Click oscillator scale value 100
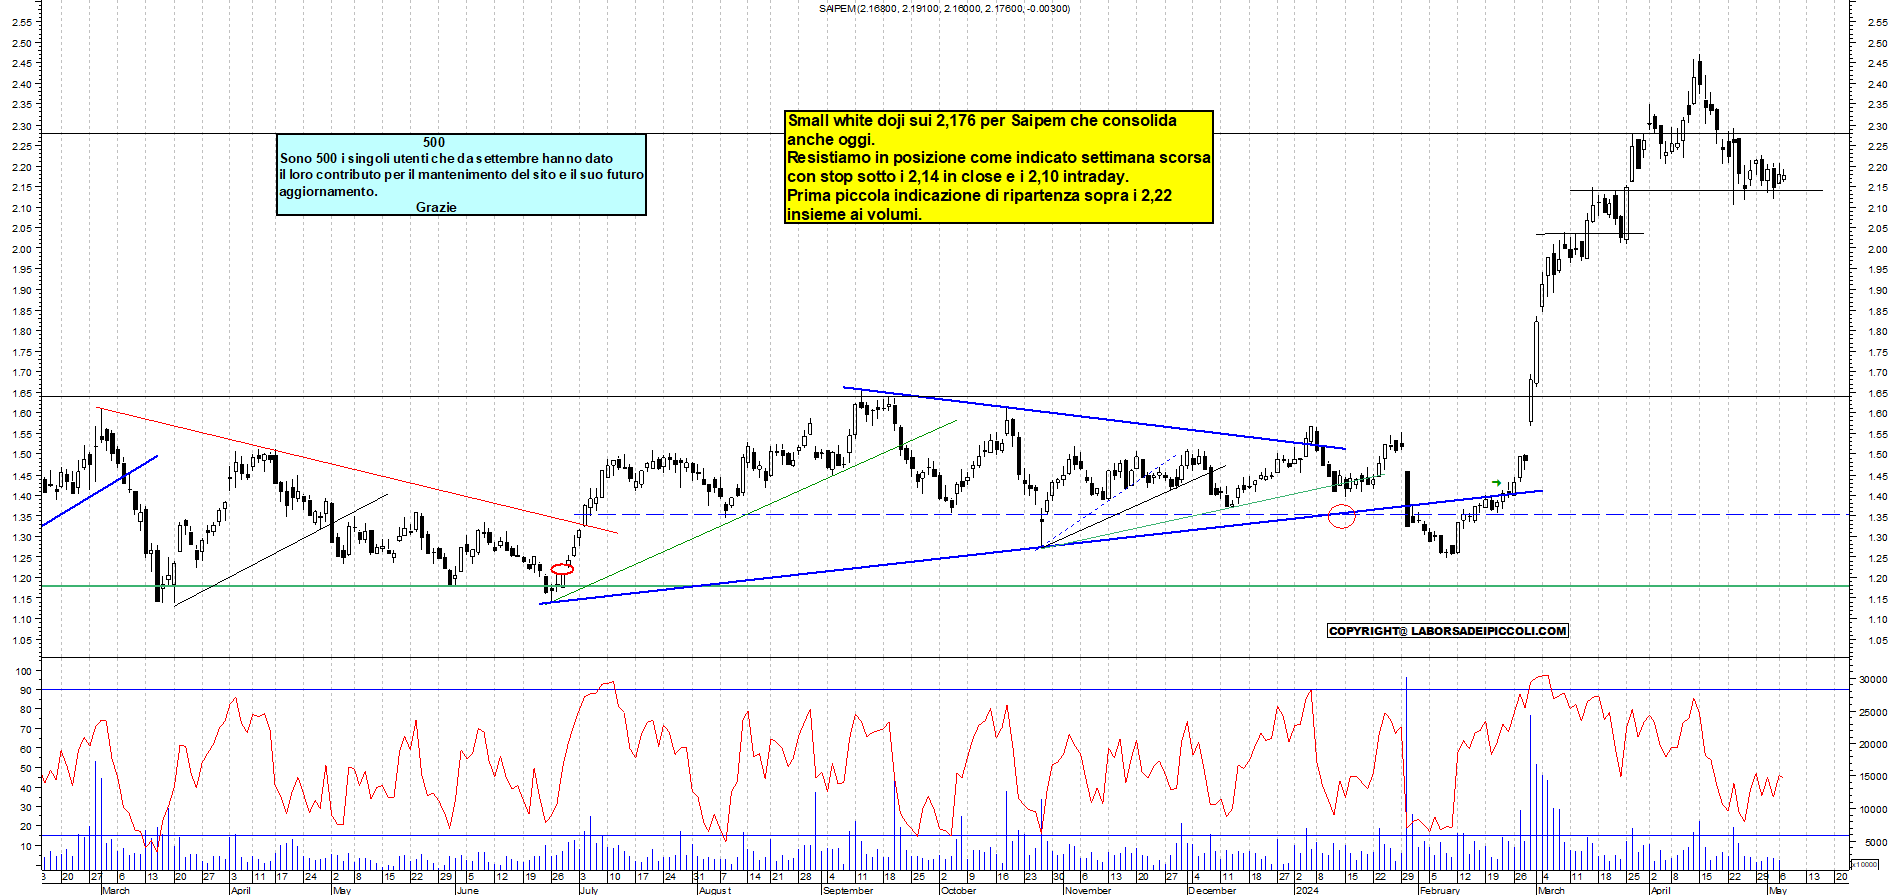The width and height of the screenshot is (1890, 895). pos(24,671)
